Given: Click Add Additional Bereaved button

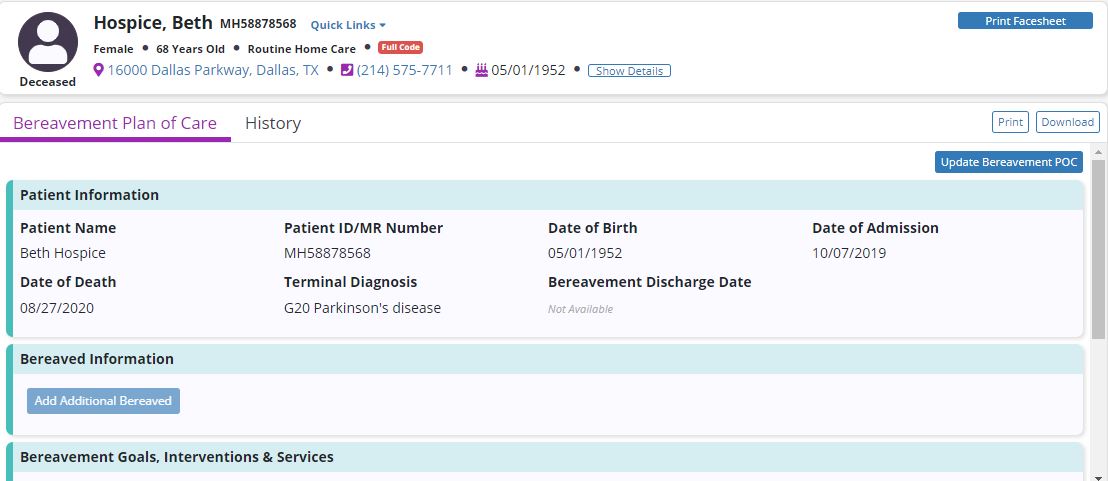Looking at the screenshot, I should tap(103, 401).
